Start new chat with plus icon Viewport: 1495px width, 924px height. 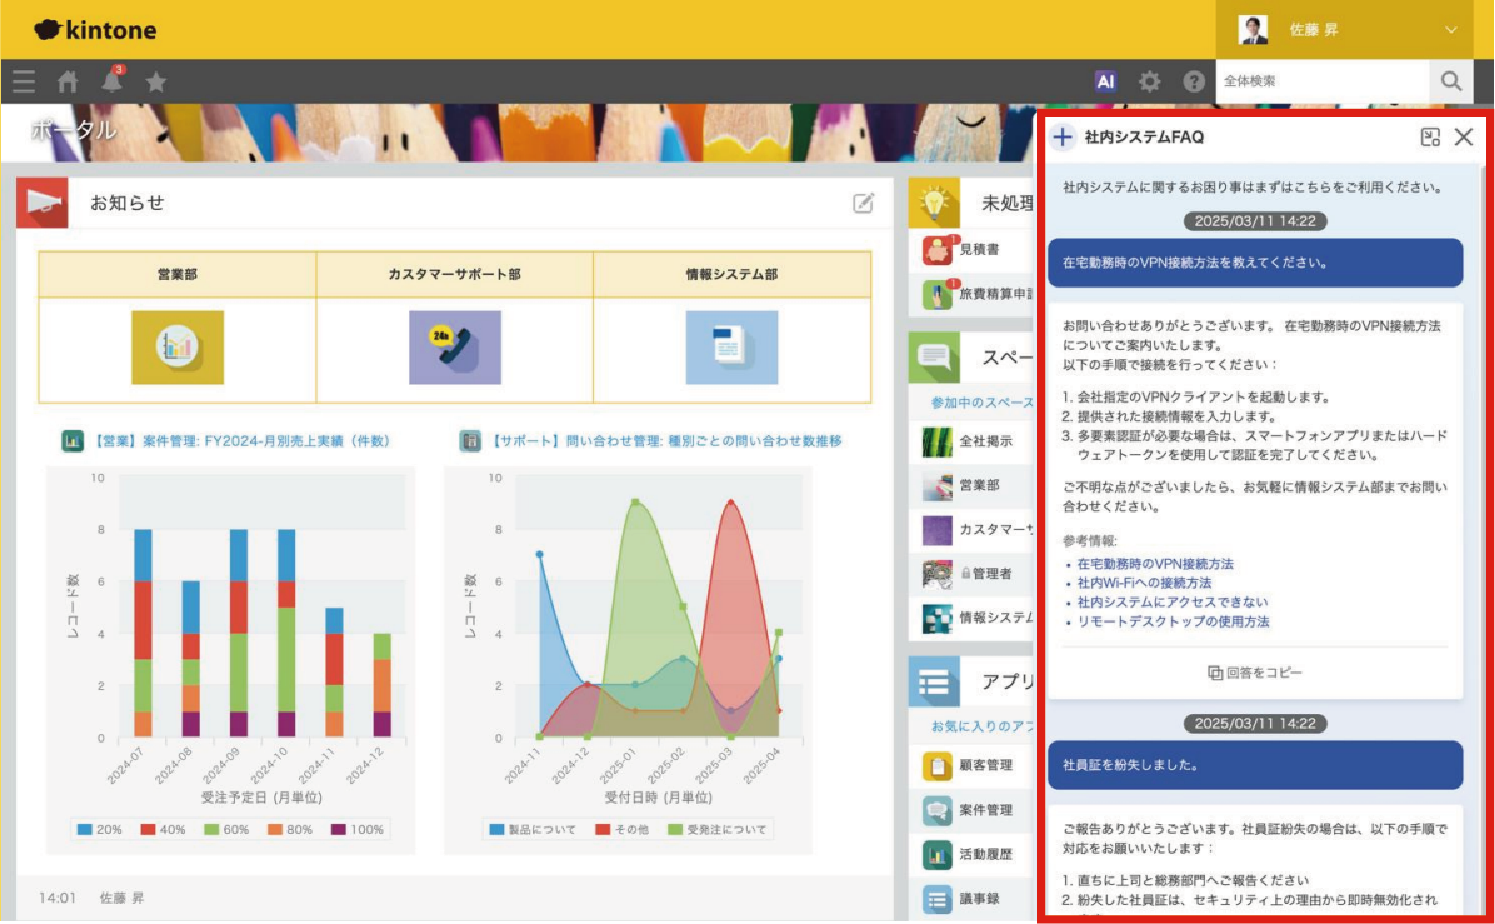click(x=1063, y=137)
